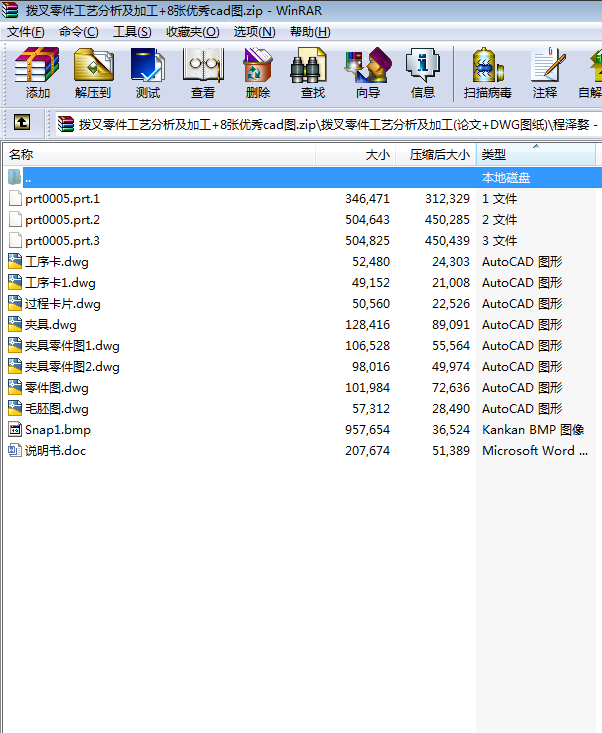This screenshot has width=602, height=733.
Task: Click the 工序卡.dwg AutoCAD icon
Action: pyautogui.click(x=15, y=261)
